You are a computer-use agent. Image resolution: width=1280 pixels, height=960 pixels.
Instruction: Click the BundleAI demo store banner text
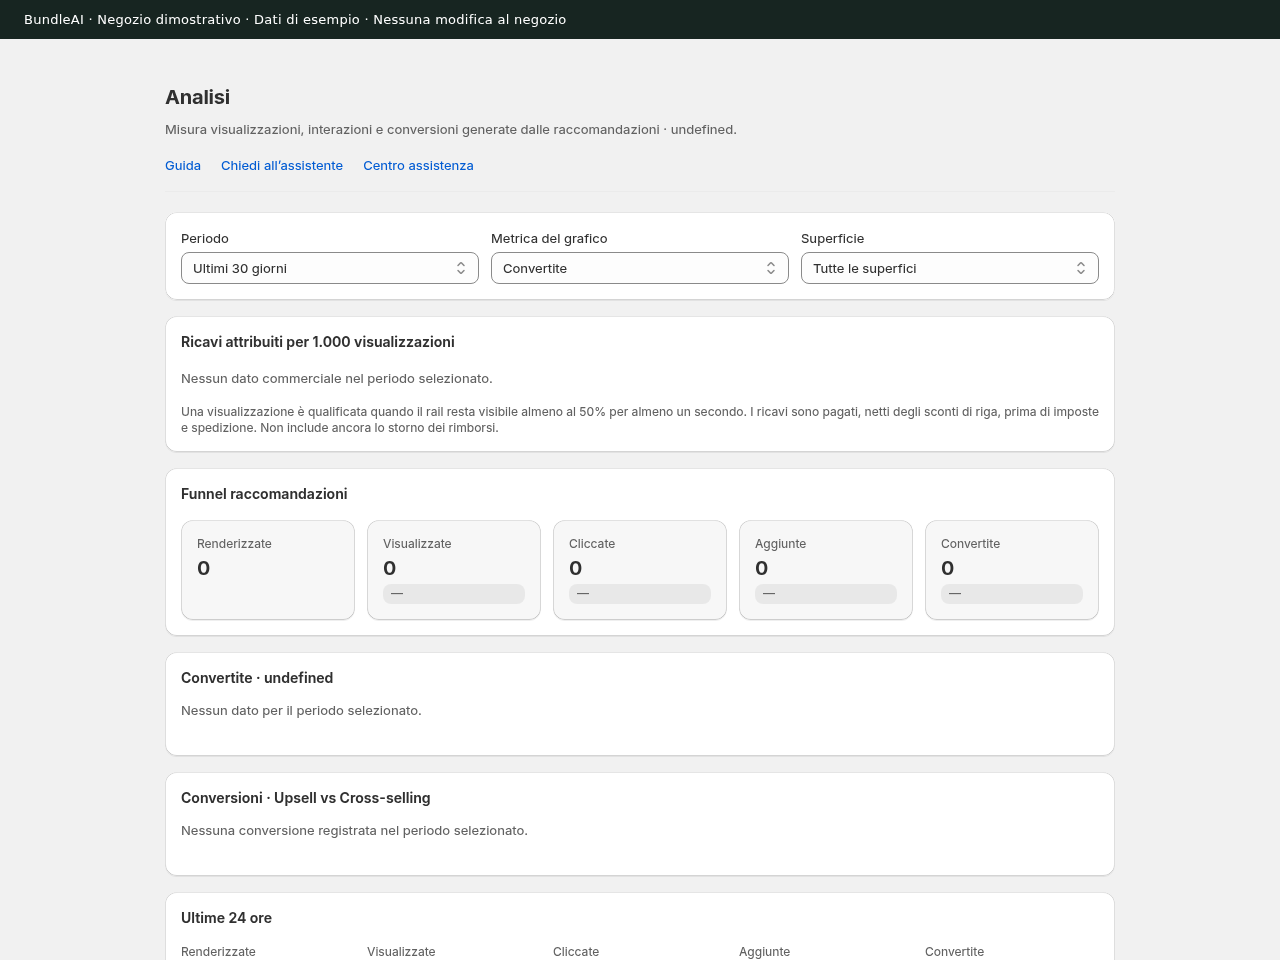click(295, 19)
